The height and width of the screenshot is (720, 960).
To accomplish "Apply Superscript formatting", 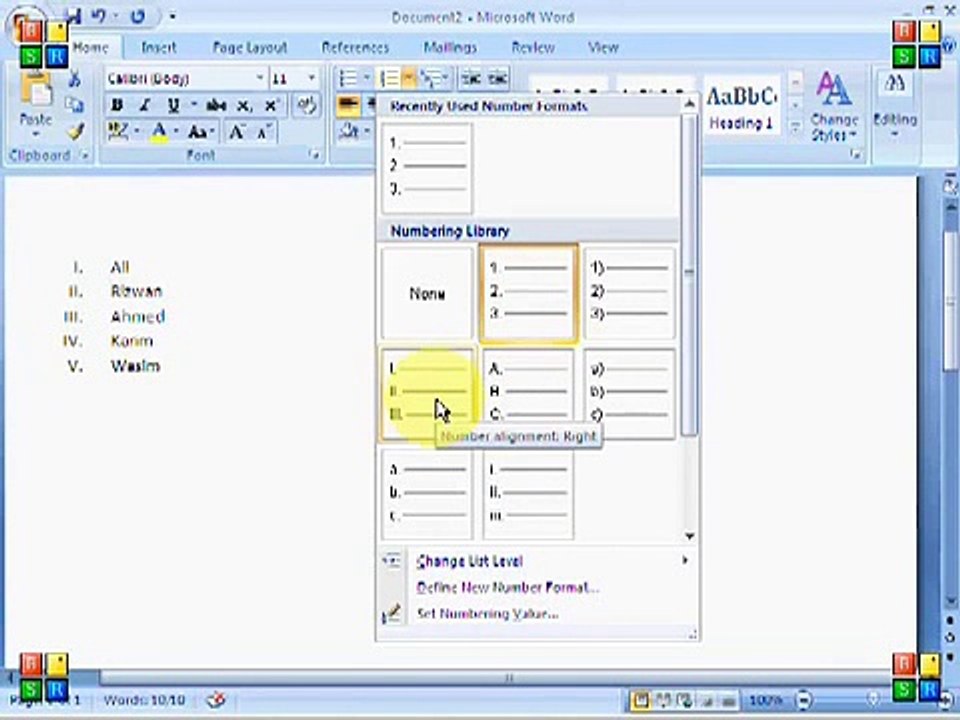I will (271, 105).
